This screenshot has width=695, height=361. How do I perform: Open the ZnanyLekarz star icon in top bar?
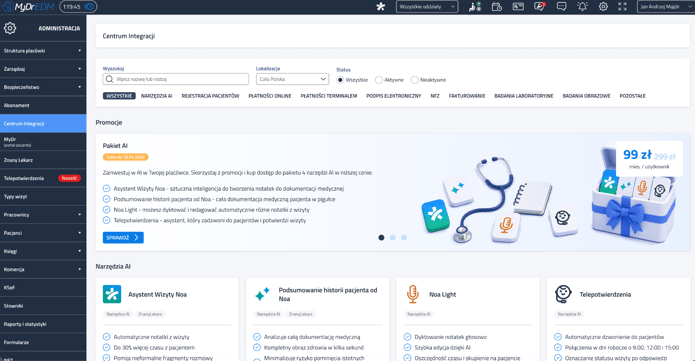point(381,7)
